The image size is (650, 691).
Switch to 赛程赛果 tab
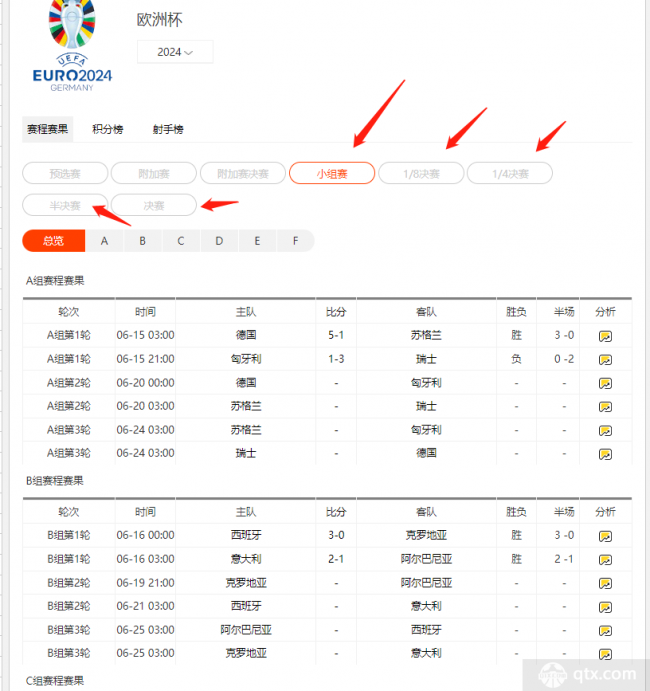coord(48,129)
